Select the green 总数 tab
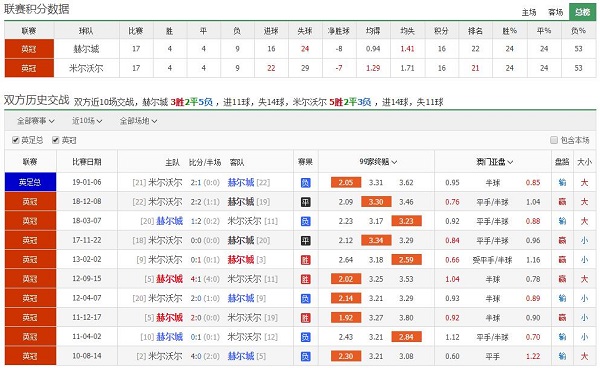Image resolution: width=600 pixels, height=368 pixels. pyautogui.click(x=582, y=12)
